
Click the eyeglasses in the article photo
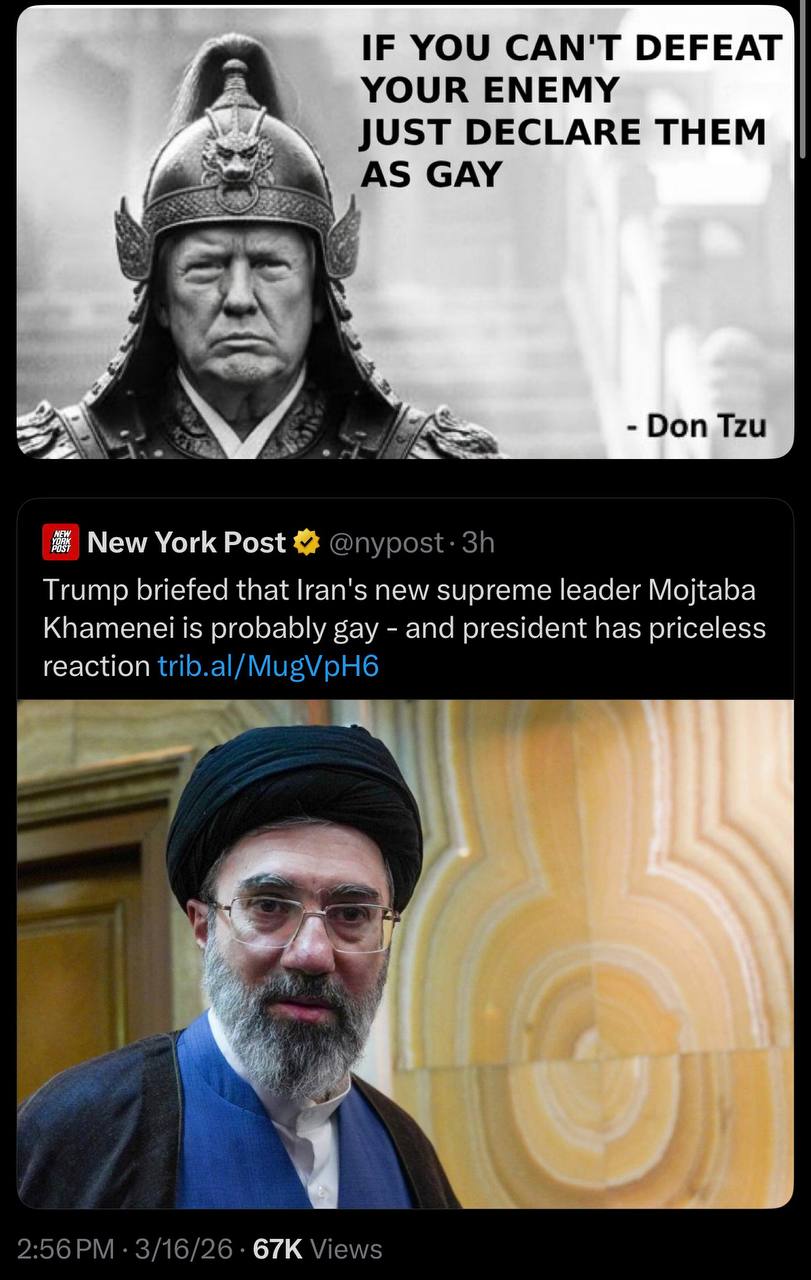(x=304, y=919)
